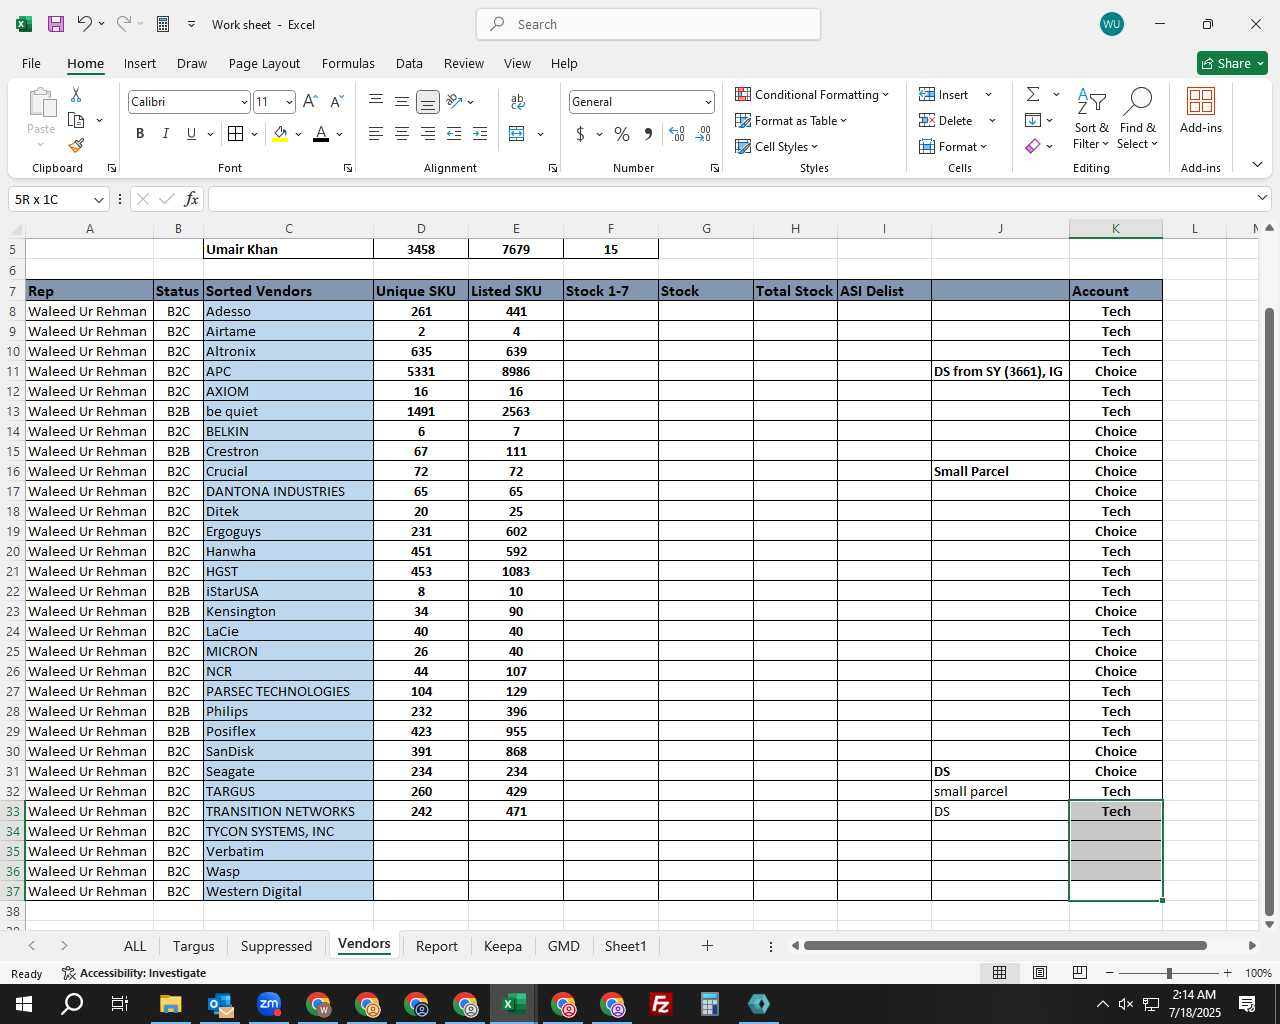Decrease font size with smaller A icon
The width and height of the screenshot is (1280, 1024).
click(337, 101)
